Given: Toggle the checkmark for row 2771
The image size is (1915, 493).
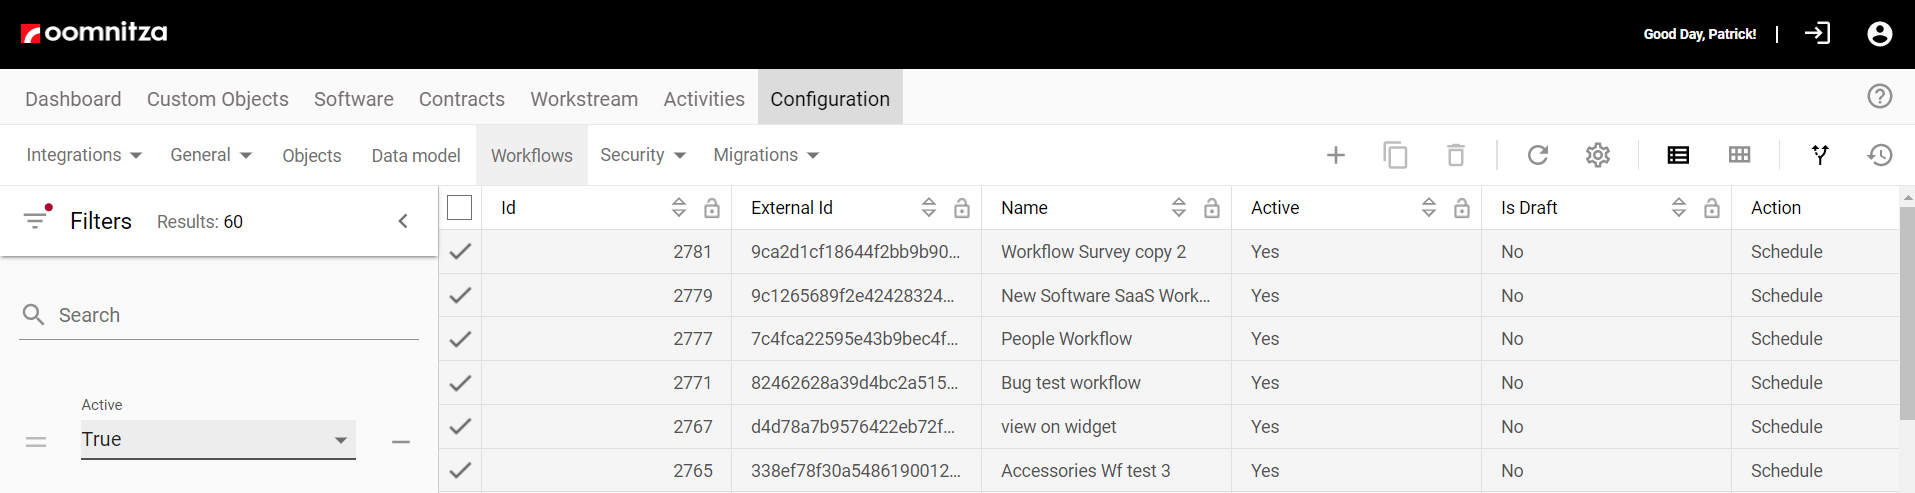Looking at the screenshot, I should tap(460, 383).
